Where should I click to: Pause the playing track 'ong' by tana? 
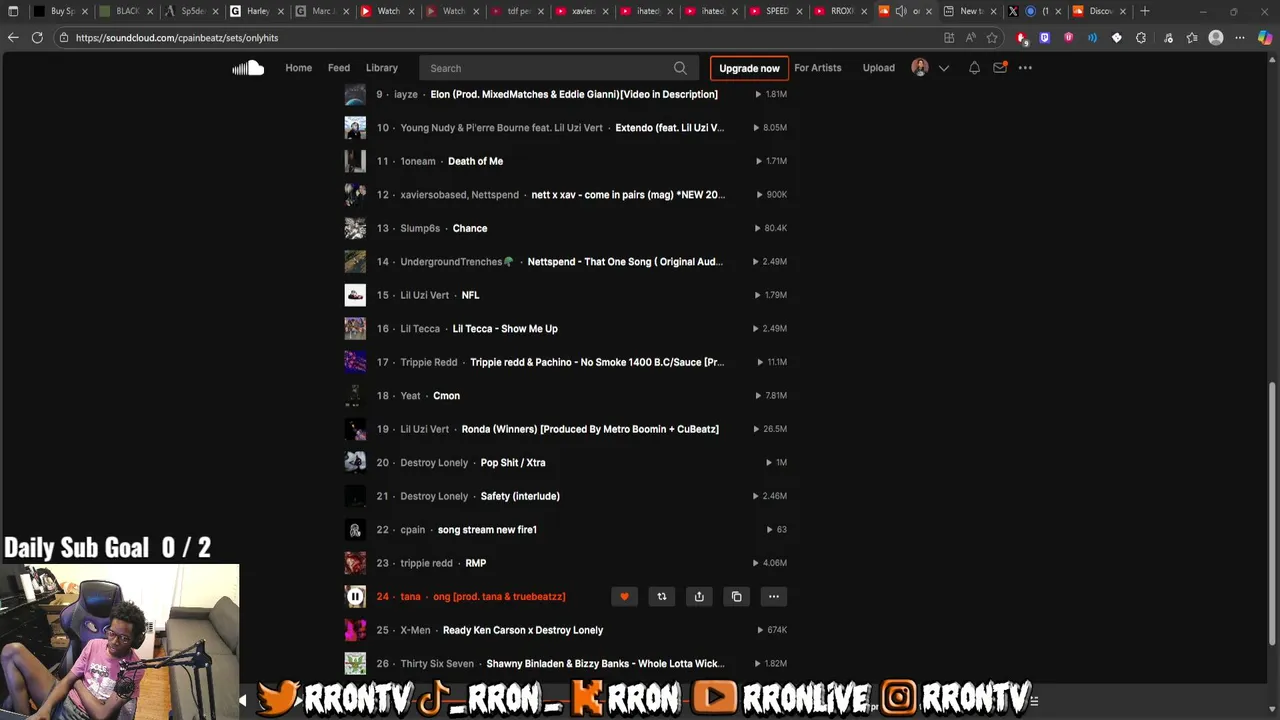click(x=355, y=597)
